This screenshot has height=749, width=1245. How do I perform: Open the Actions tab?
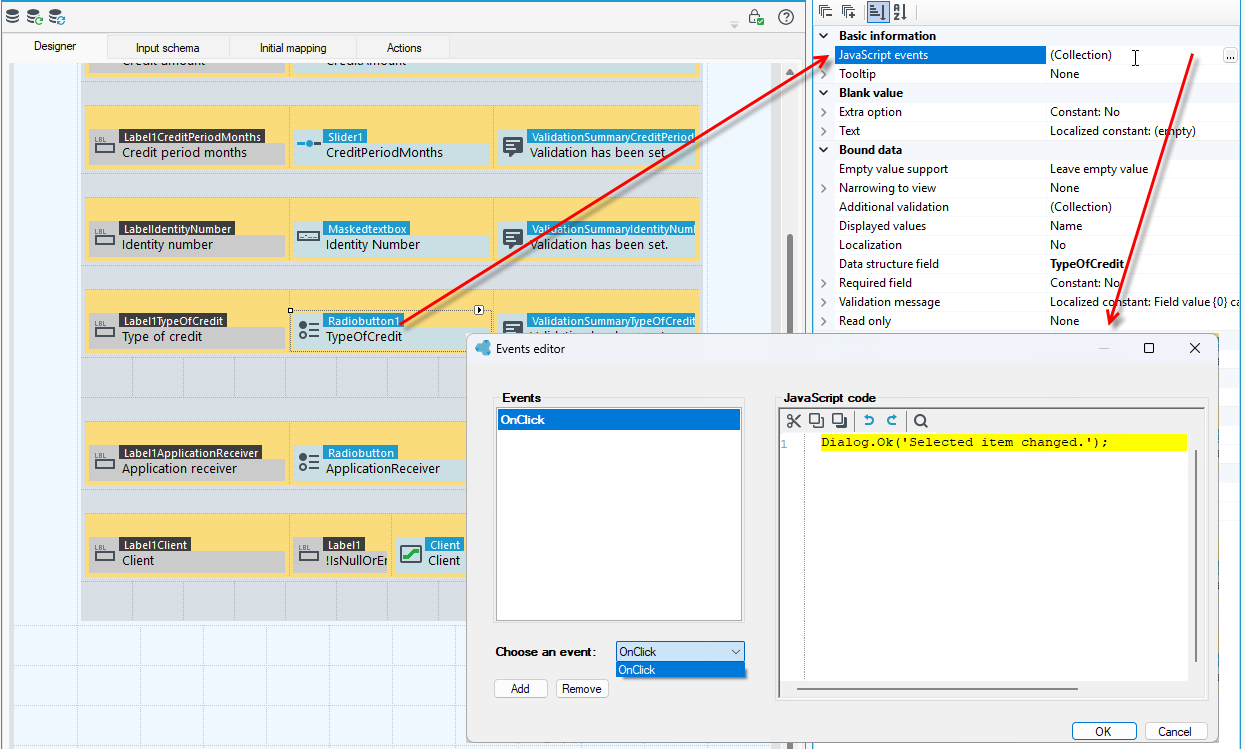pos(404,48)
